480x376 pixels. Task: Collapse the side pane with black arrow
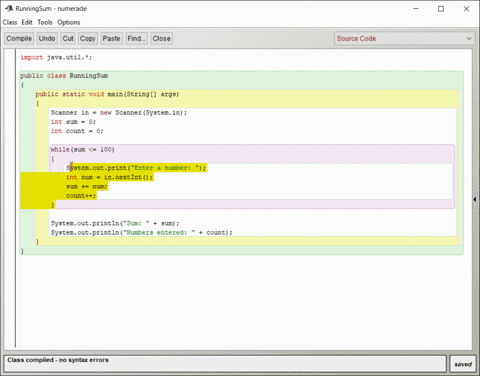474,199
